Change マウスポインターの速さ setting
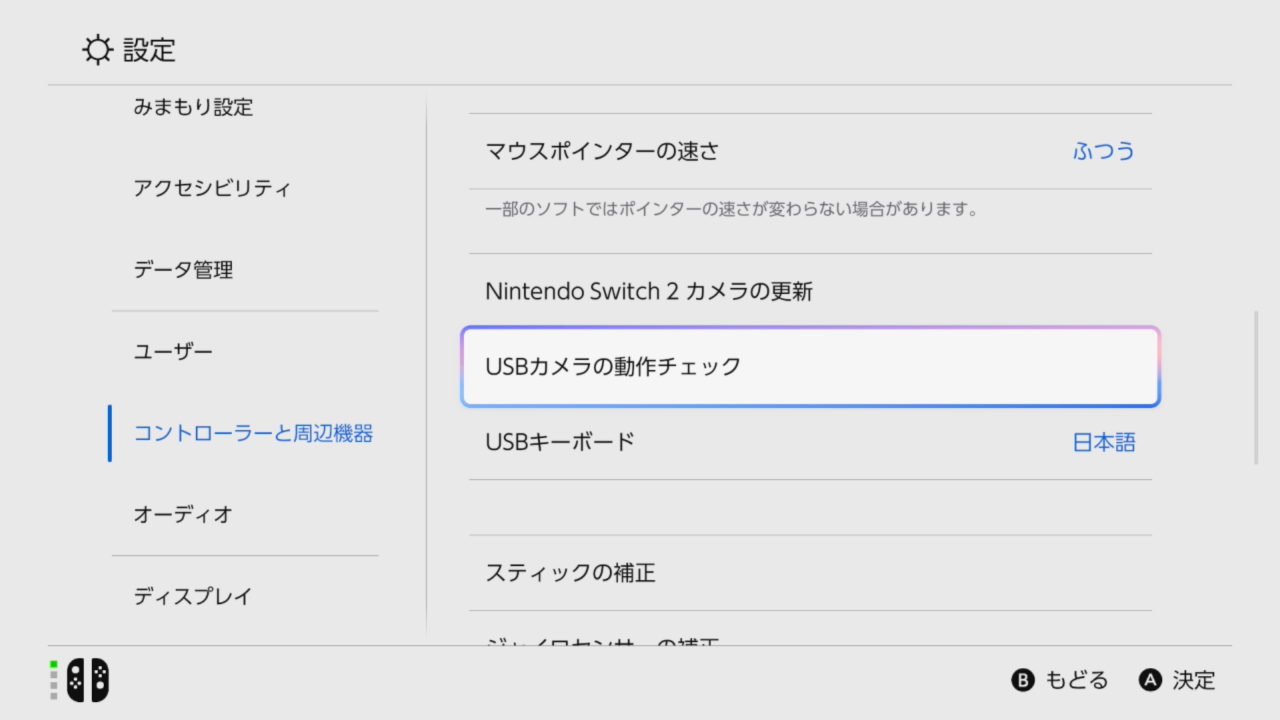1280x720 pixels. [x=602, y=152]
